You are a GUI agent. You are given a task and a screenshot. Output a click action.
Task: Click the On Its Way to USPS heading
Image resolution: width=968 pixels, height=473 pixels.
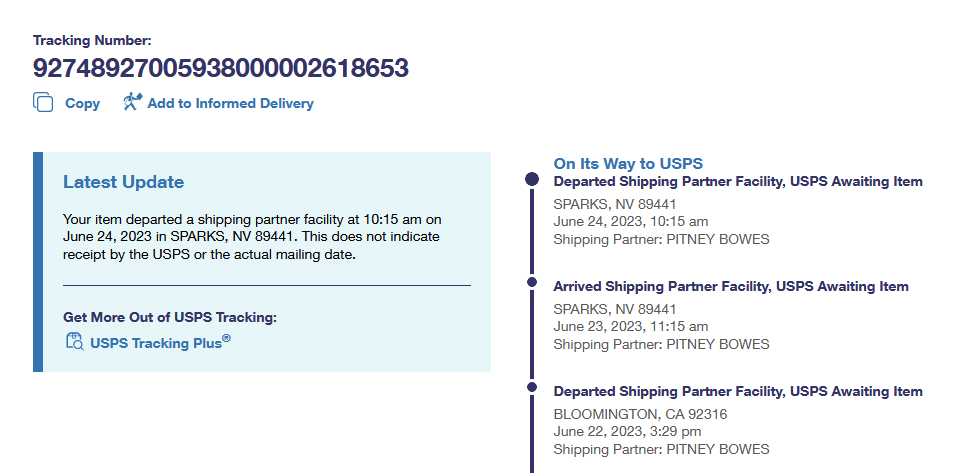[x=628, y=163]
